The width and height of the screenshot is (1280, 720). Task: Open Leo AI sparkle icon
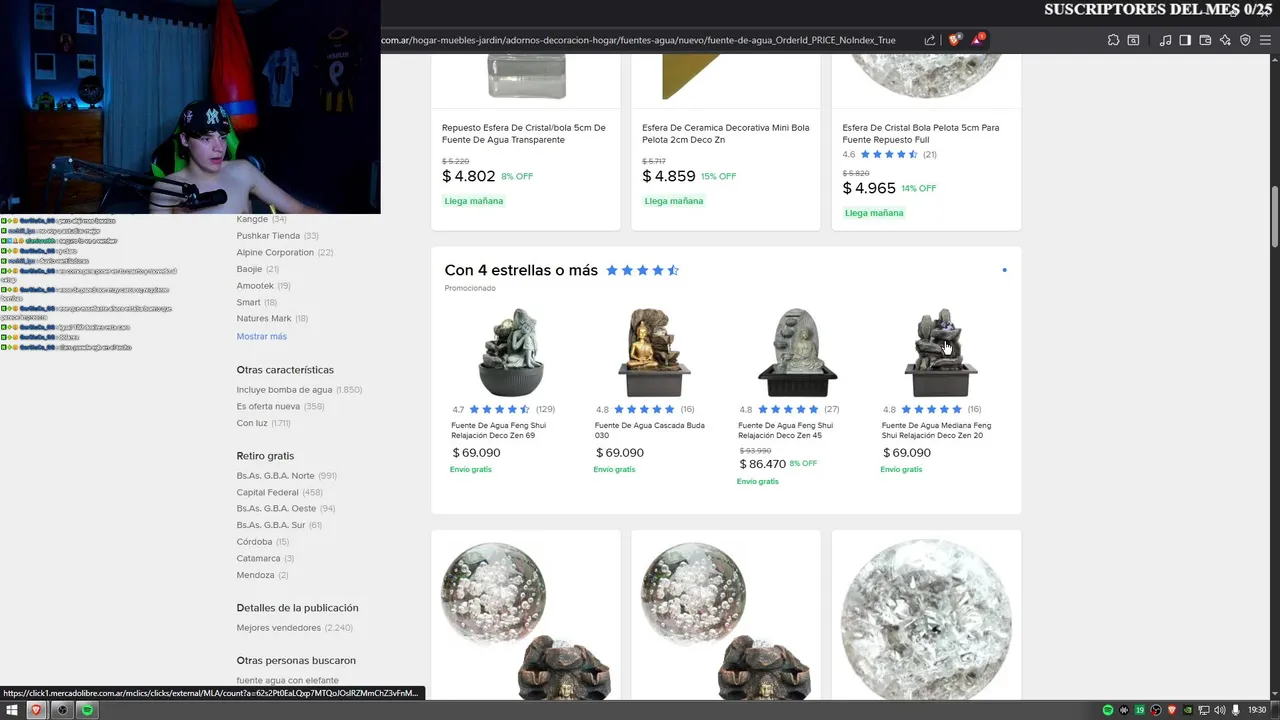(1225, 40)
